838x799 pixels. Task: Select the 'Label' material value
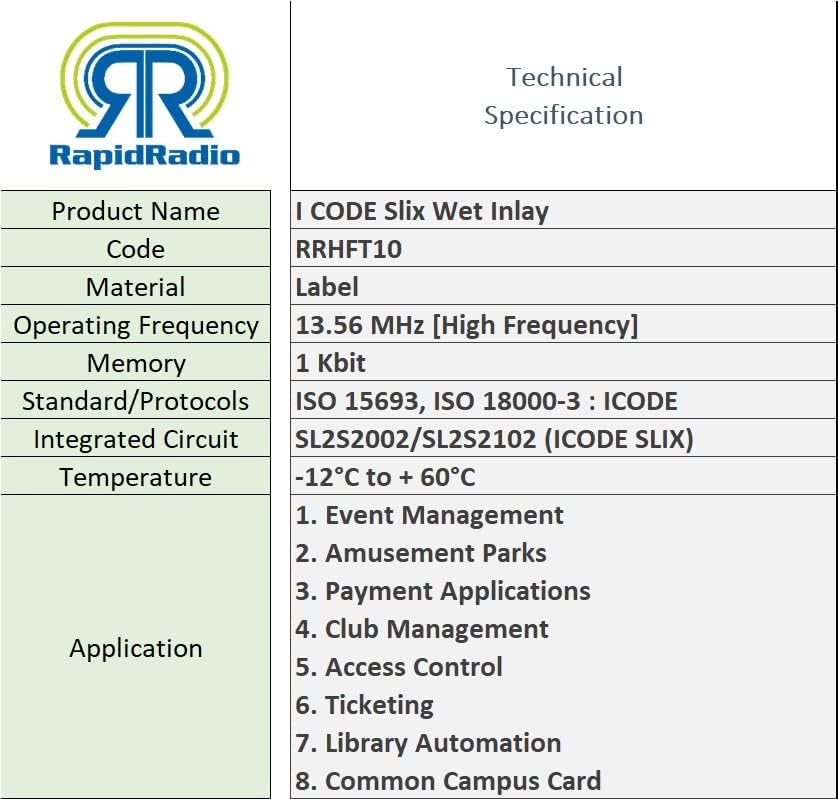click(x=327, y=287)
